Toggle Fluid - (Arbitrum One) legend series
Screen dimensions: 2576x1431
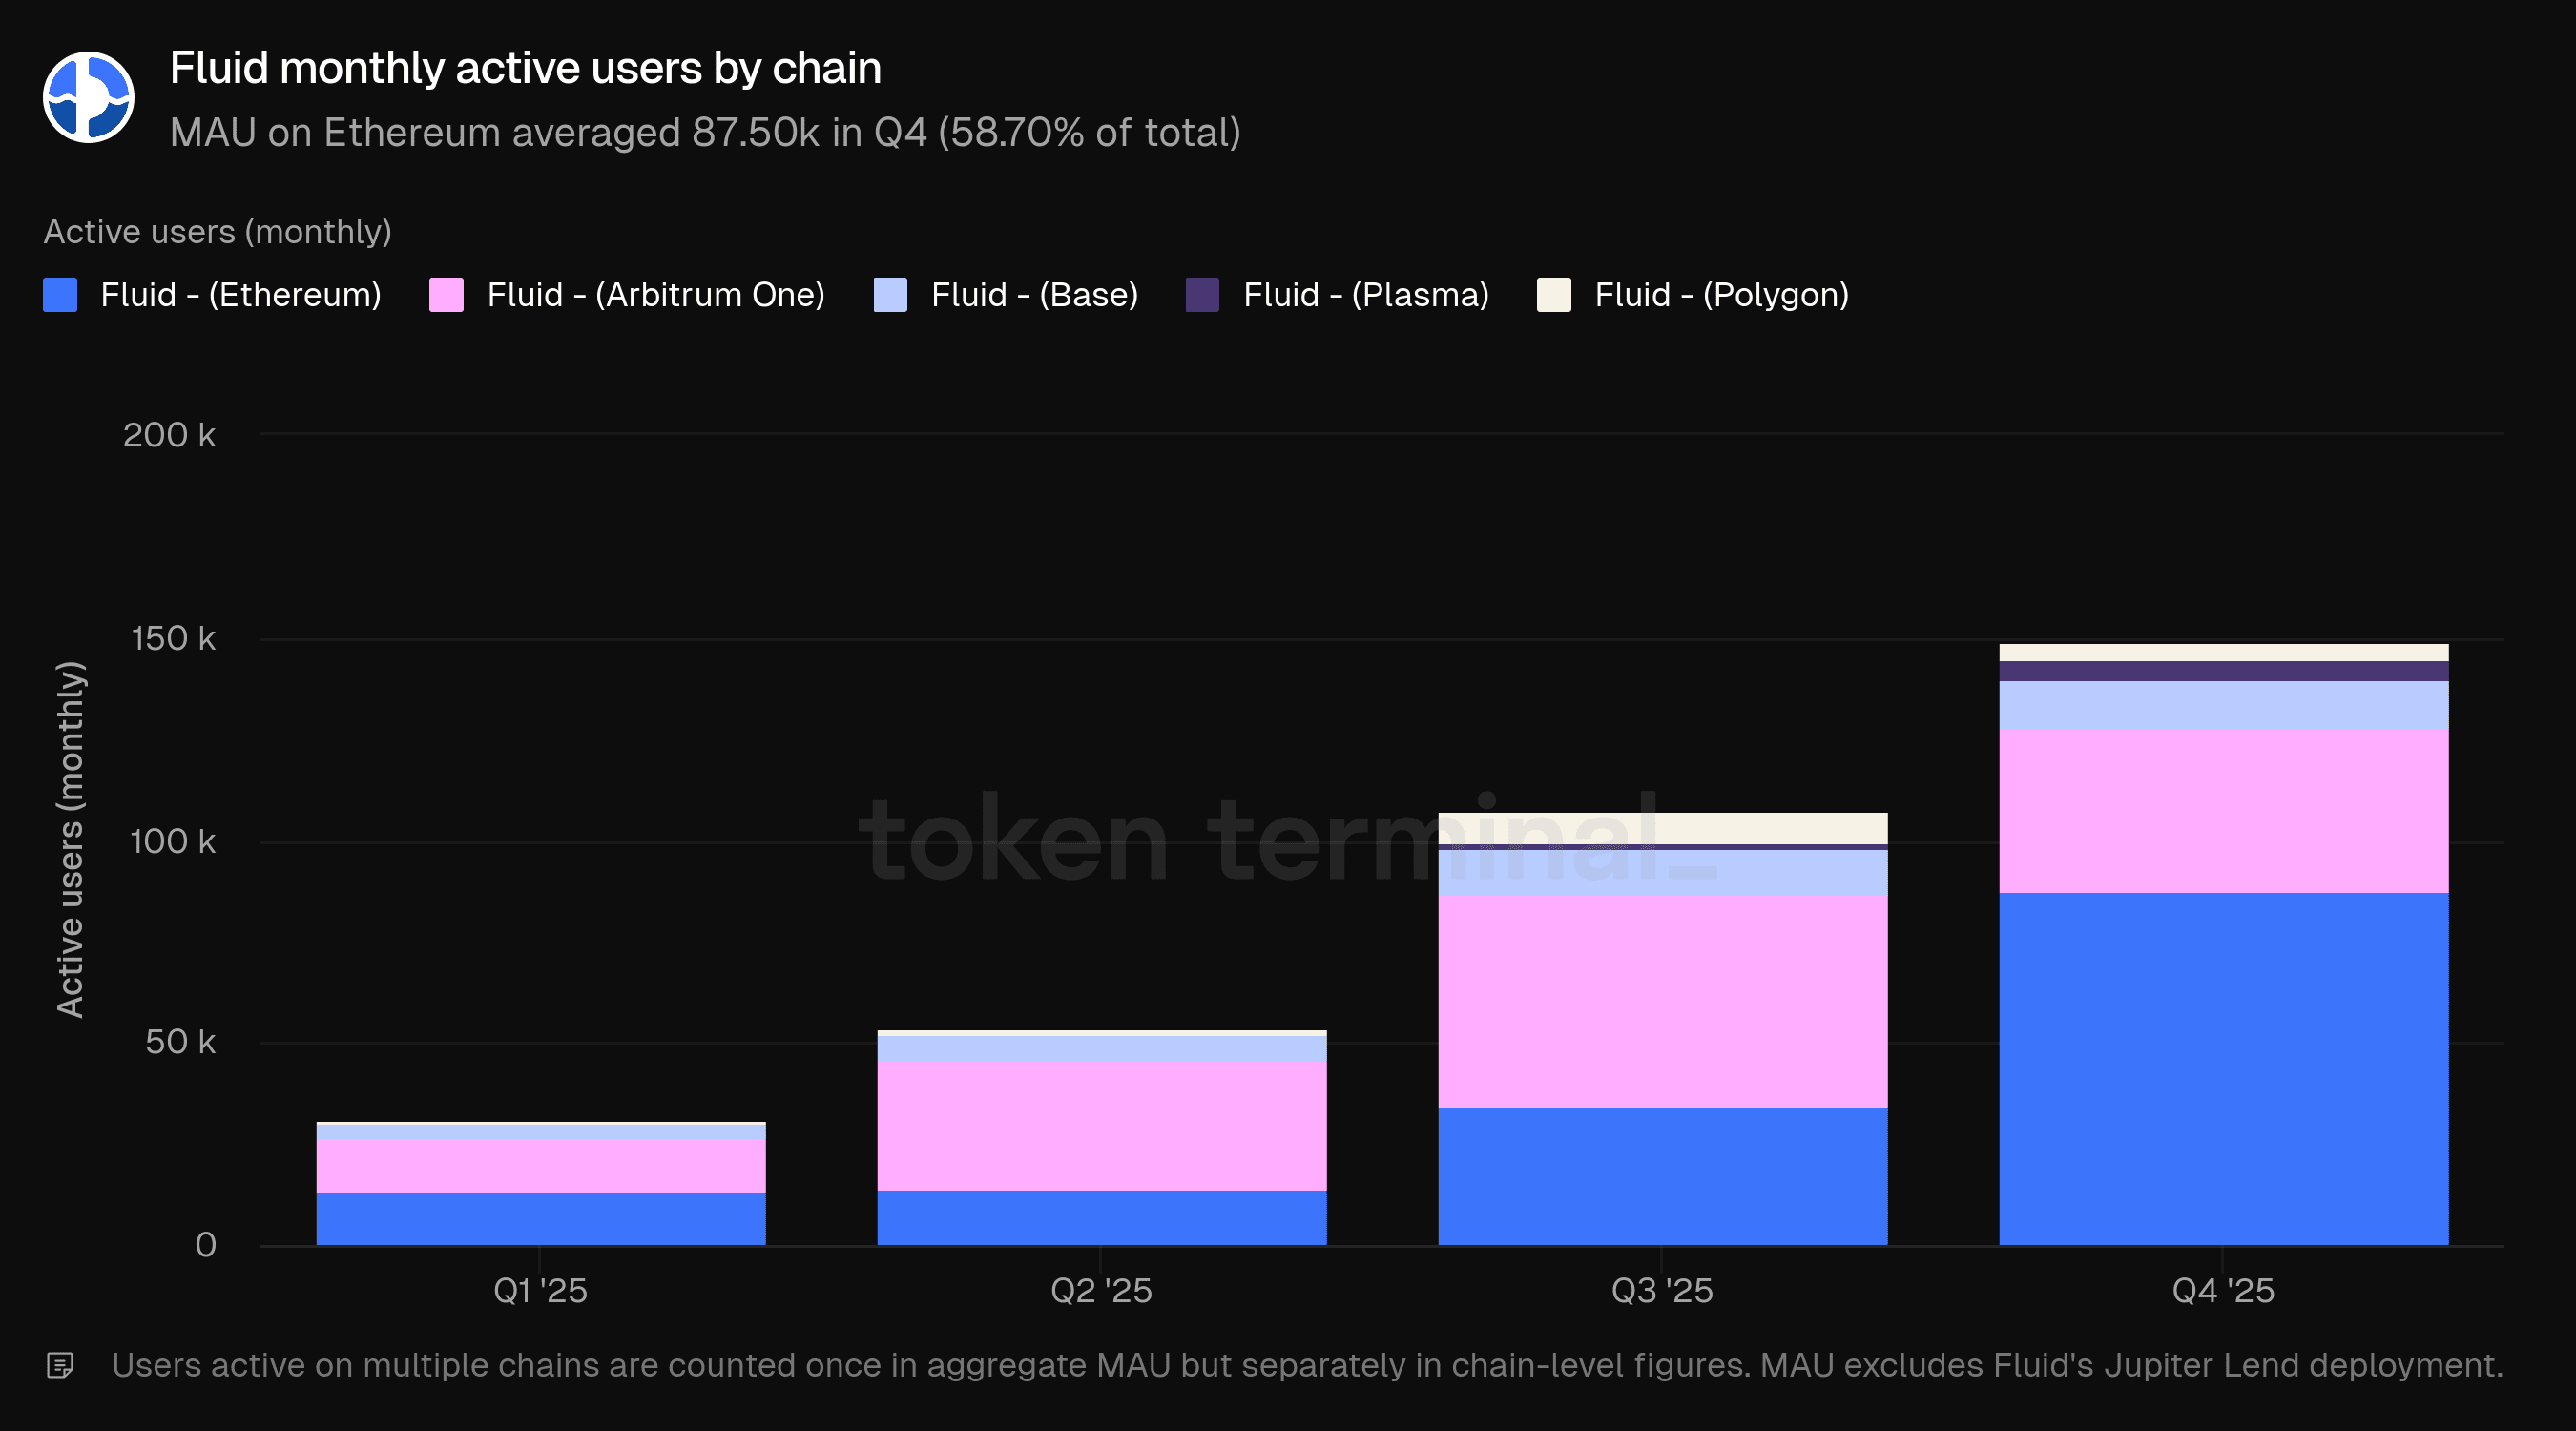coord(655,295)
